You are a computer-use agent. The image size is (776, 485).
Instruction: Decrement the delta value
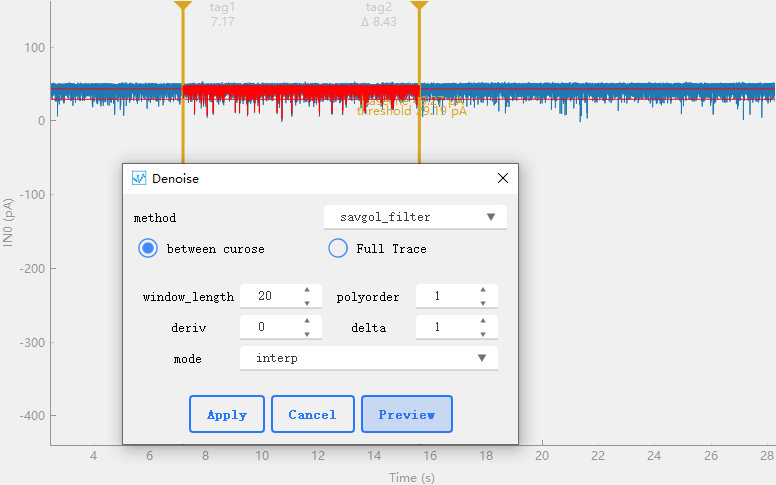[x=483, y=334]
